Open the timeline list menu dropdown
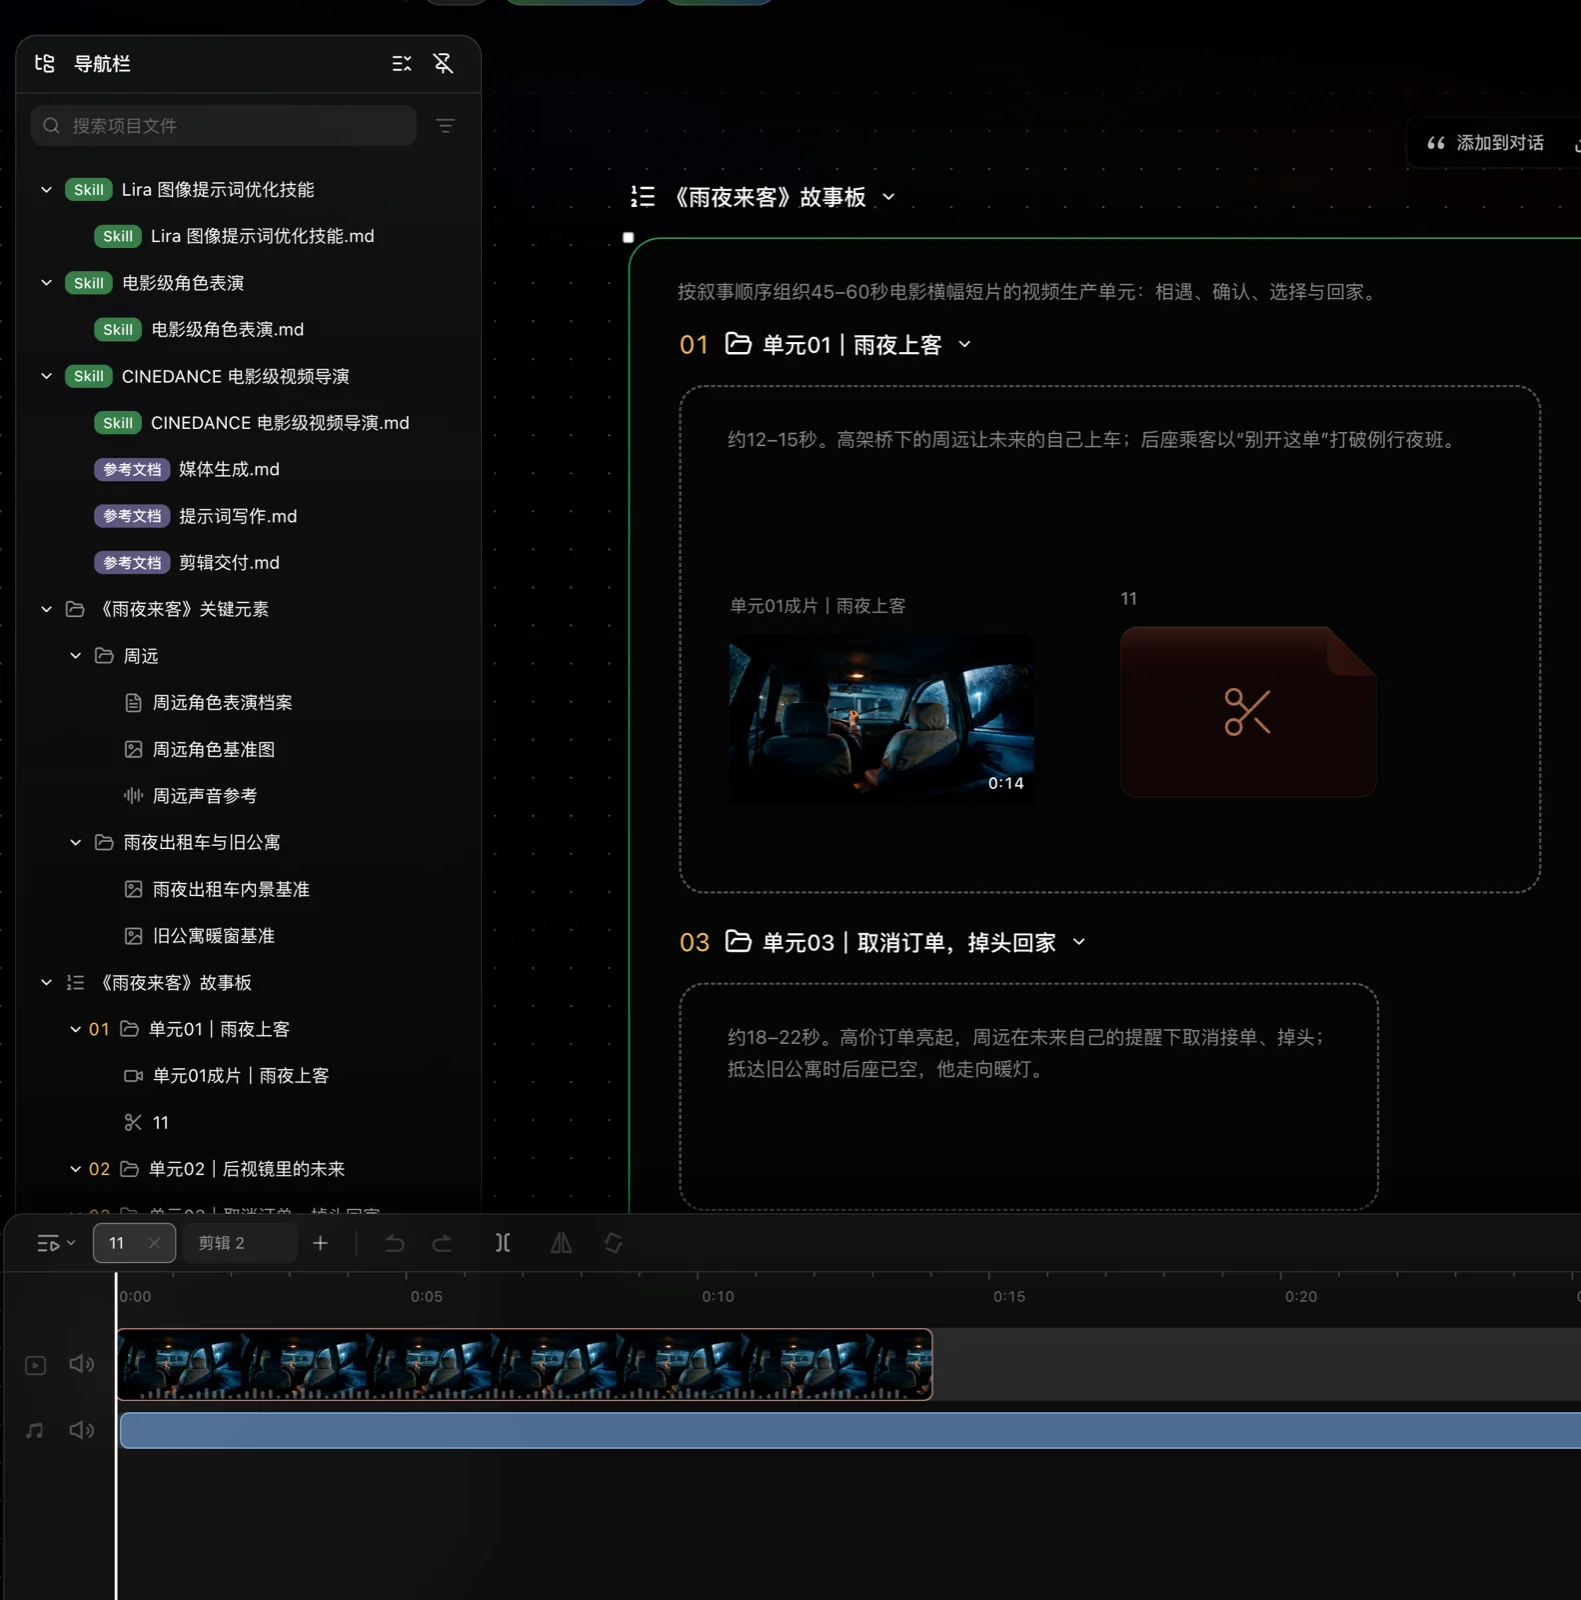Viewport: 1581px width, 1600px height. 56,1243
